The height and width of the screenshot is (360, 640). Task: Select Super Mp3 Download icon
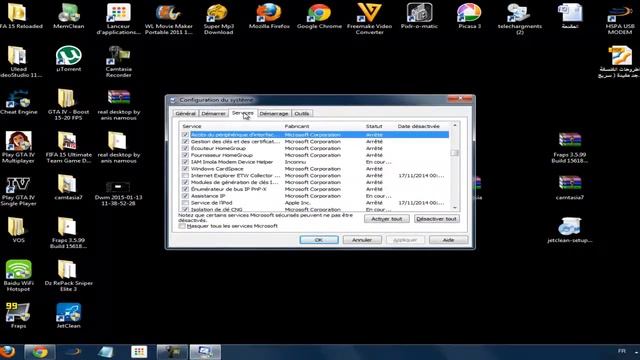[218, 18]
